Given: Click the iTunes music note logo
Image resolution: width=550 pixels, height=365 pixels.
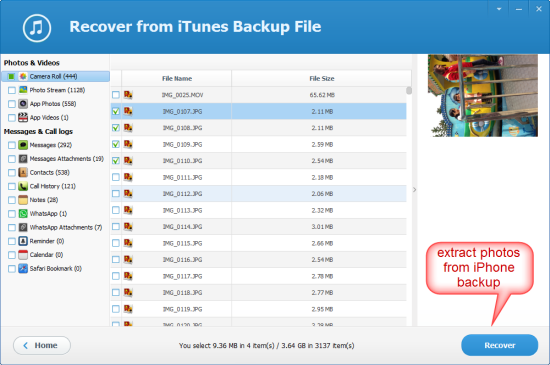Looking at the screenshot, I should pyautogui.click(x=37, y=28).
